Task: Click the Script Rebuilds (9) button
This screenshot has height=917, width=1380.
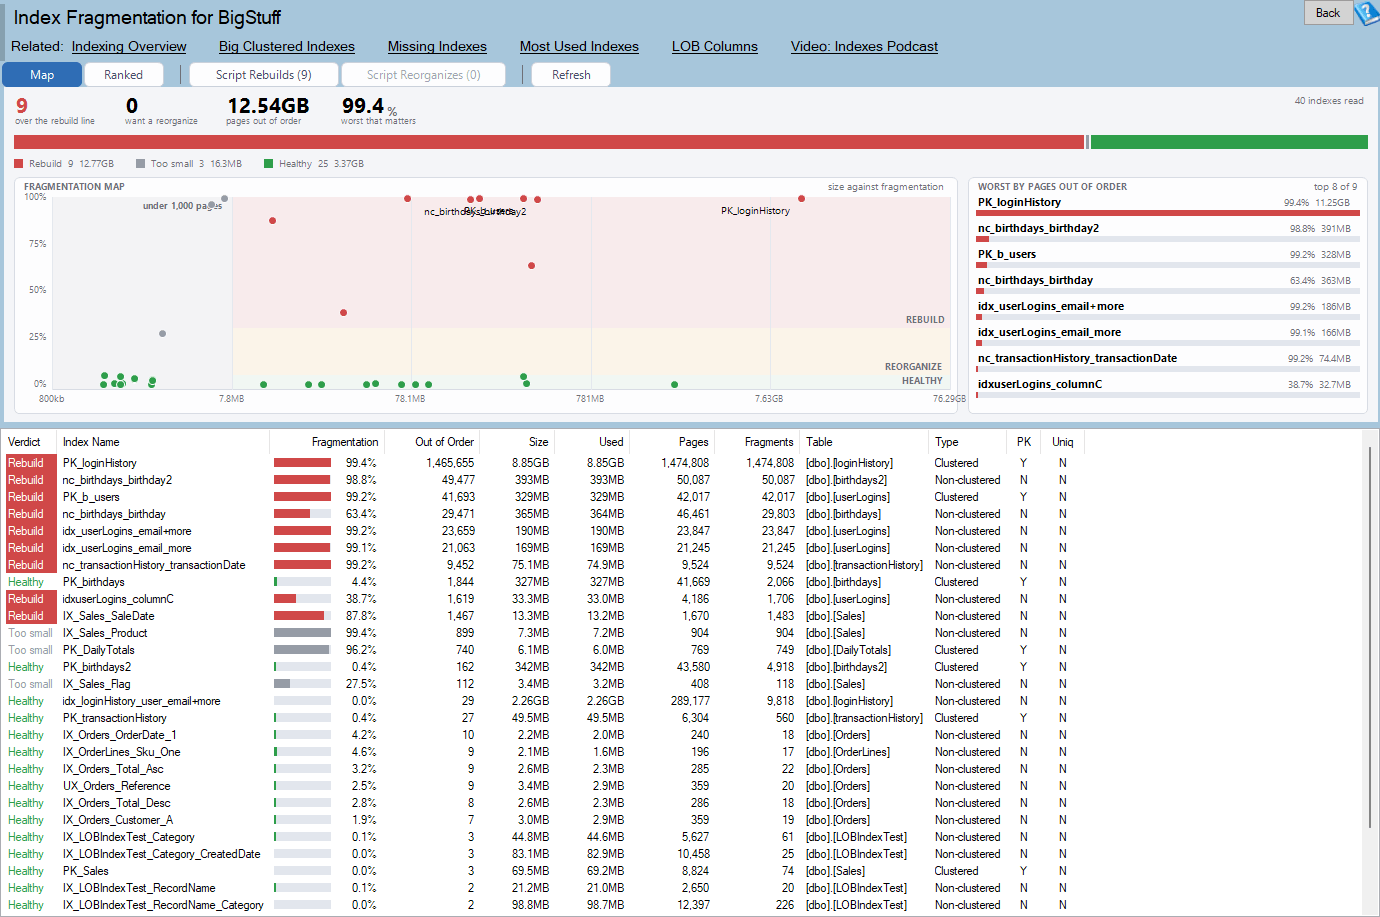Action: point(264,75)
